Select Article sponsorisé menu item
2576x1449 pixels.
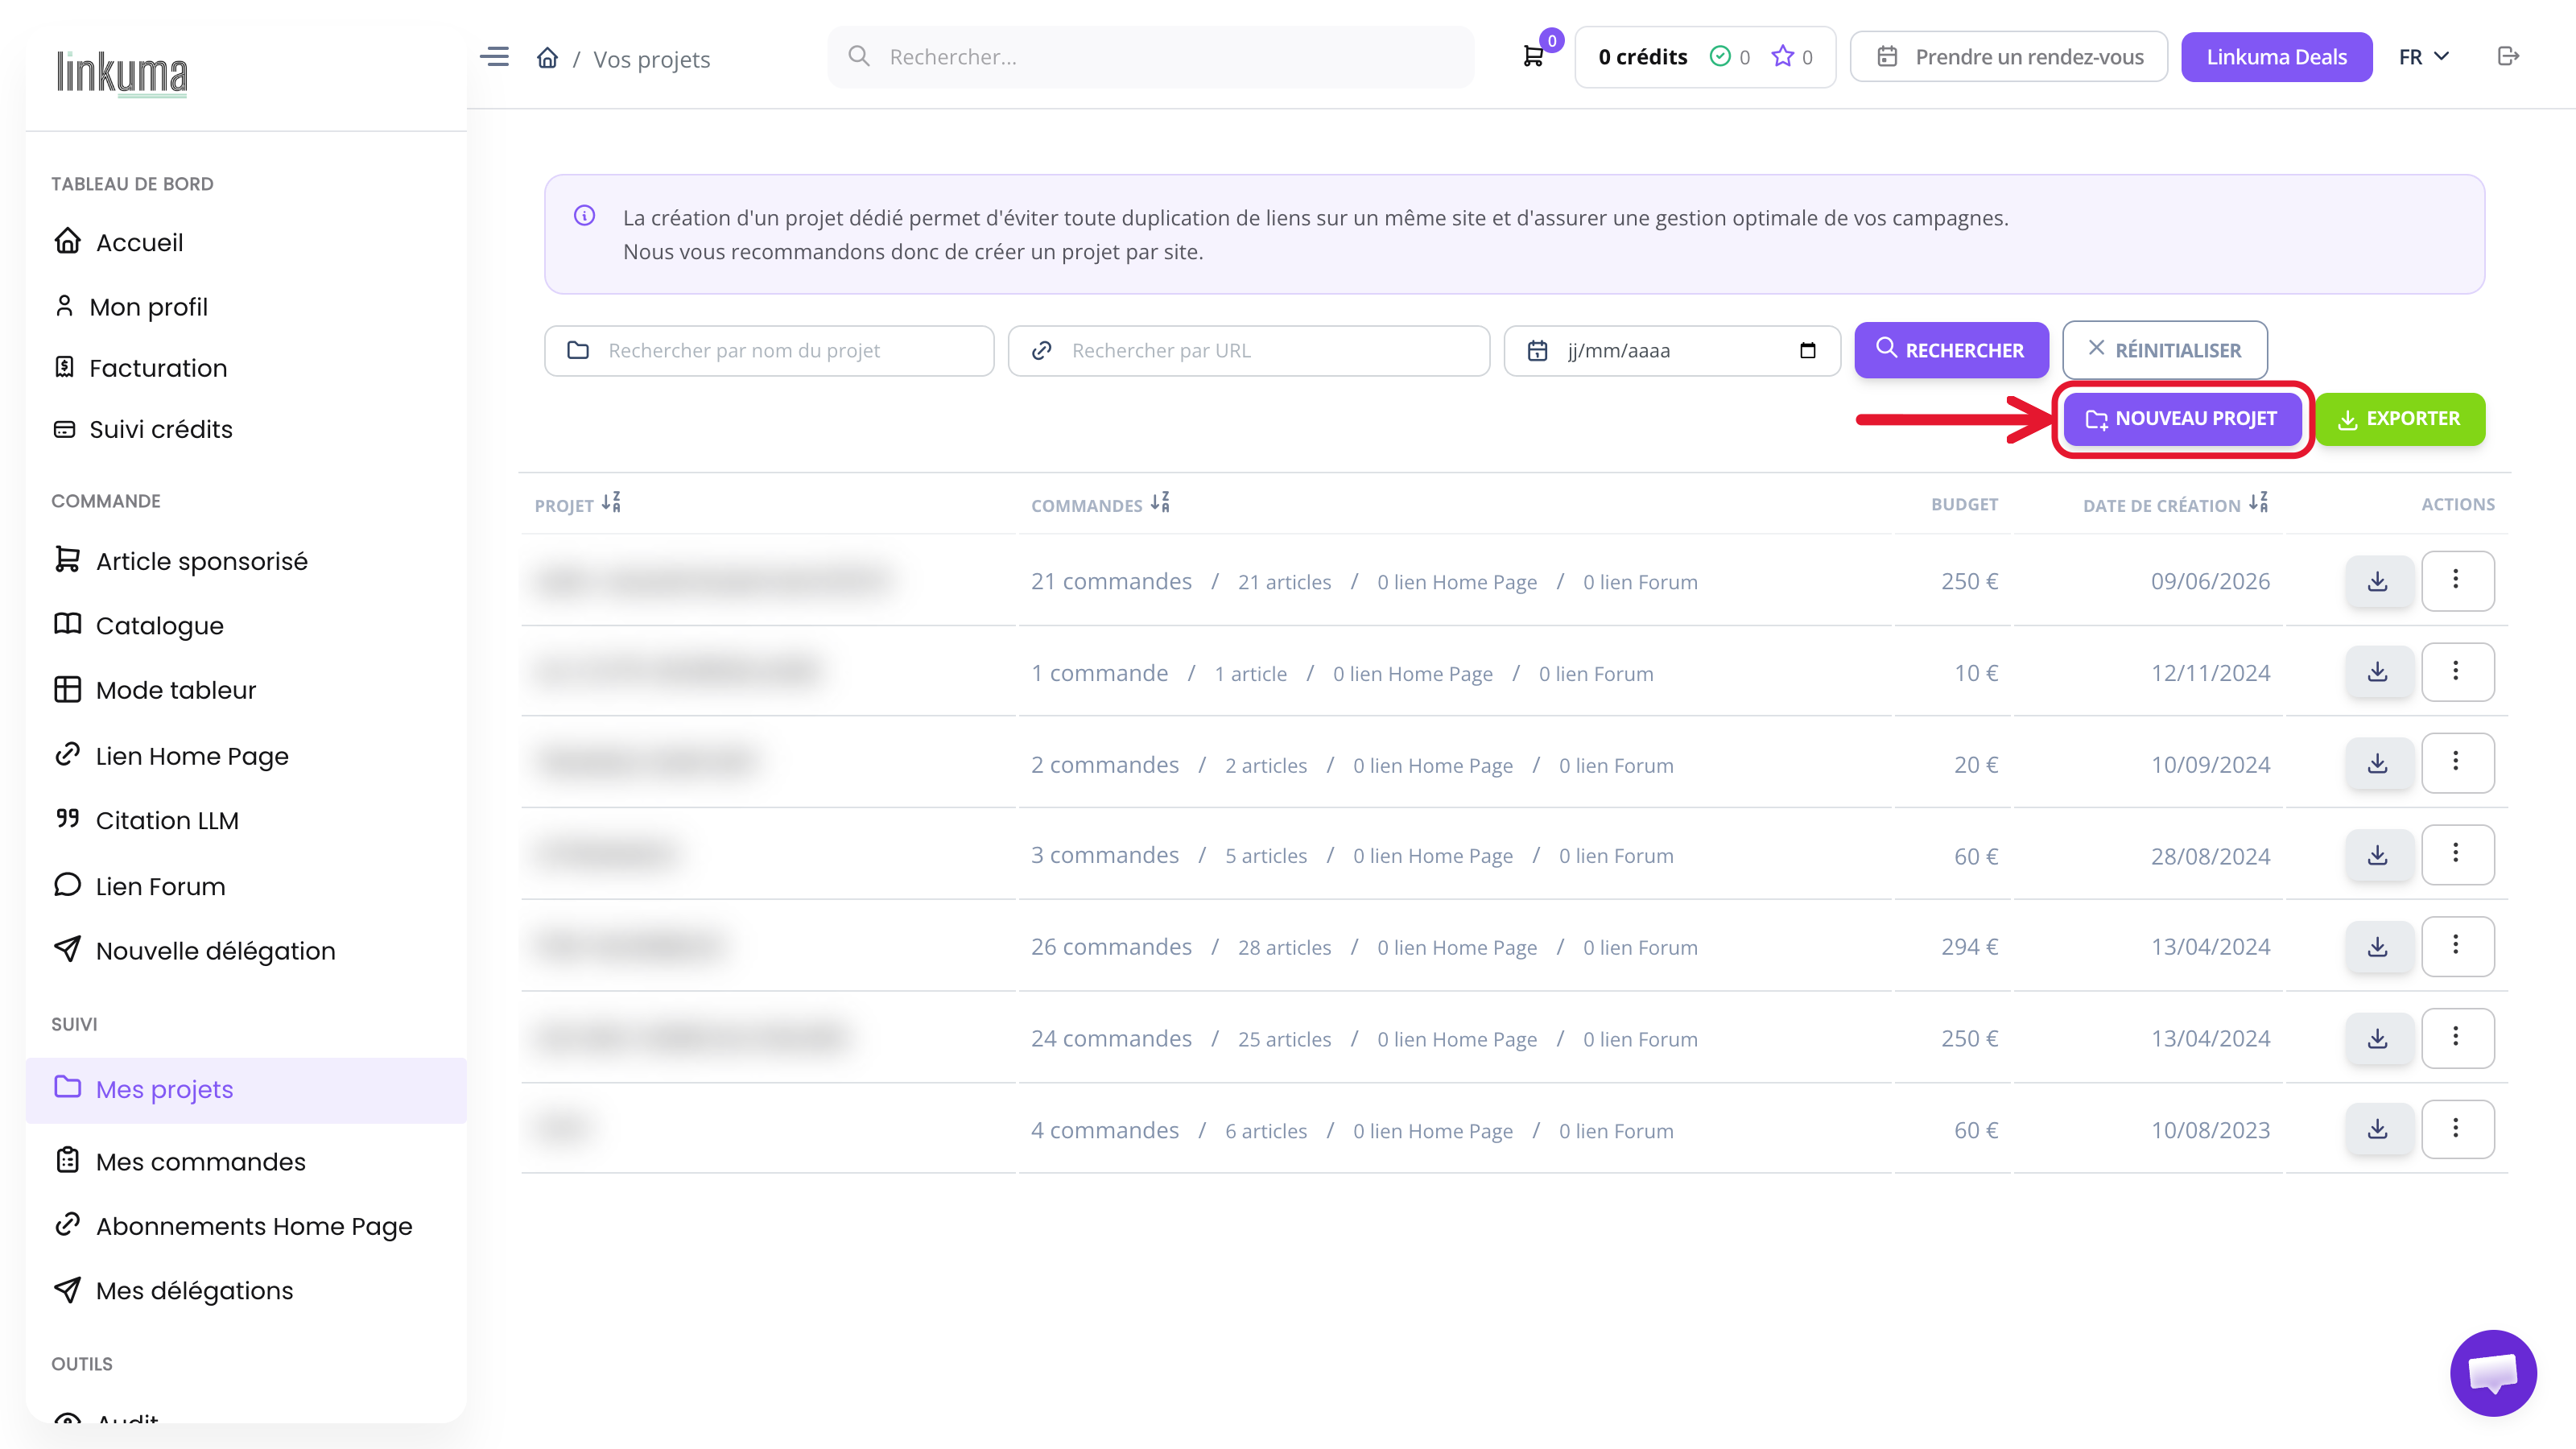[246, 561]
